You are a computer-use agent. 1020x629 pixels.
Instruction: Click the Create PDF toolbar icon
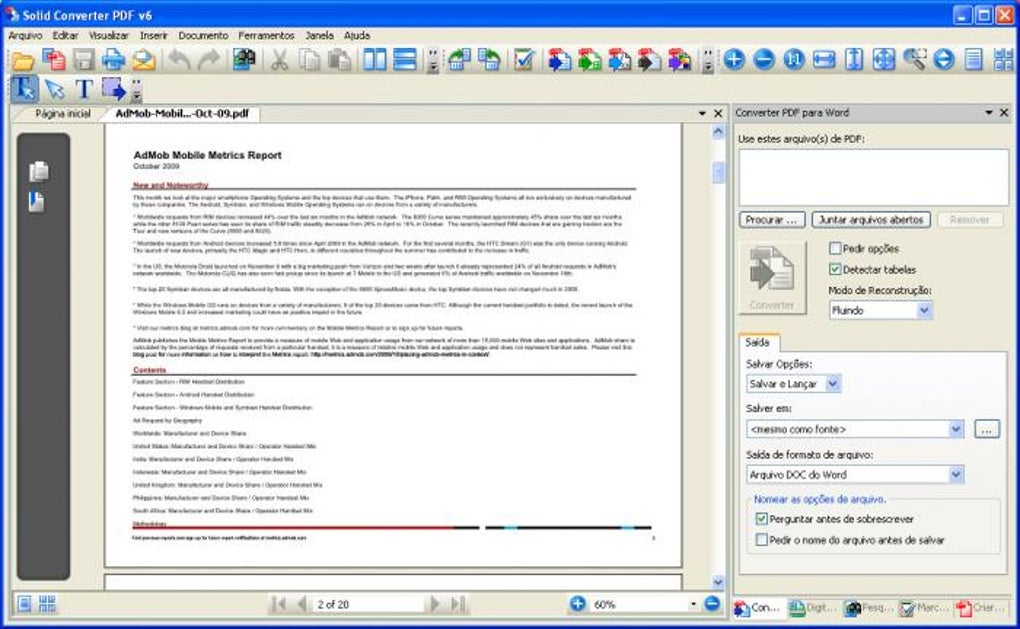[x=53, y=60]
